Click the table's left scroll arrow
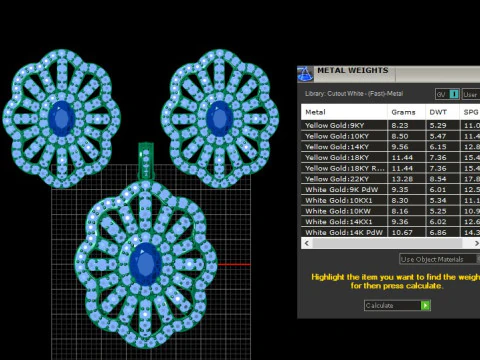Image resolution: width=480 pixels, height=360 pixels. point(307,243)
